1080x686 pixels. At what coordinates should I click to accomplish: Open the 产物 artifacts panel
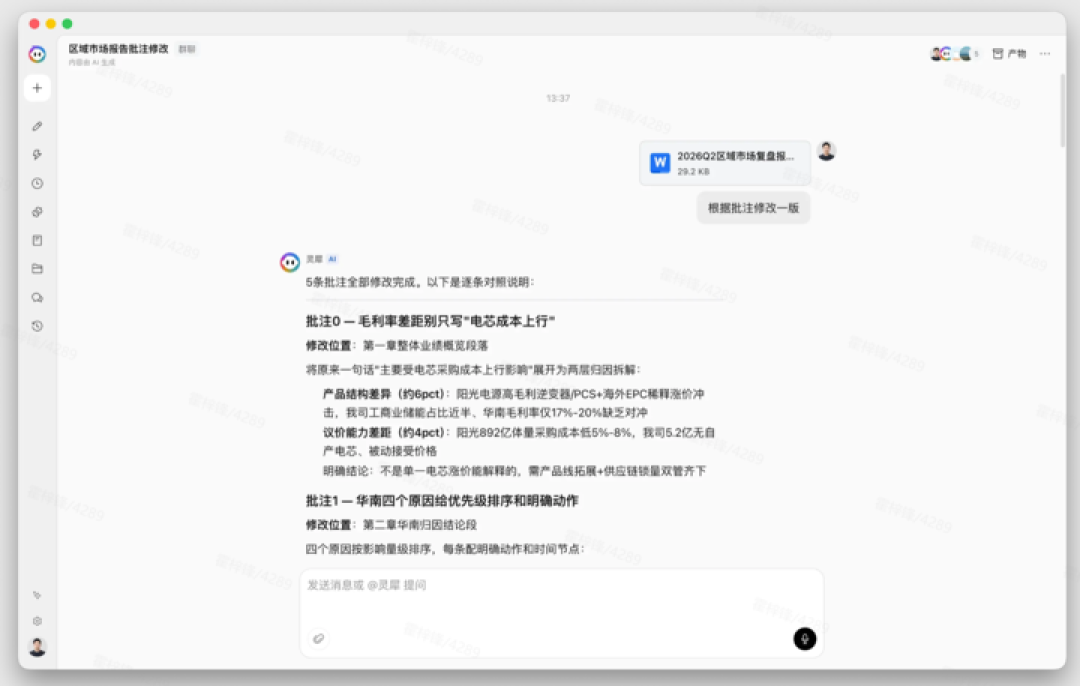1009,54
